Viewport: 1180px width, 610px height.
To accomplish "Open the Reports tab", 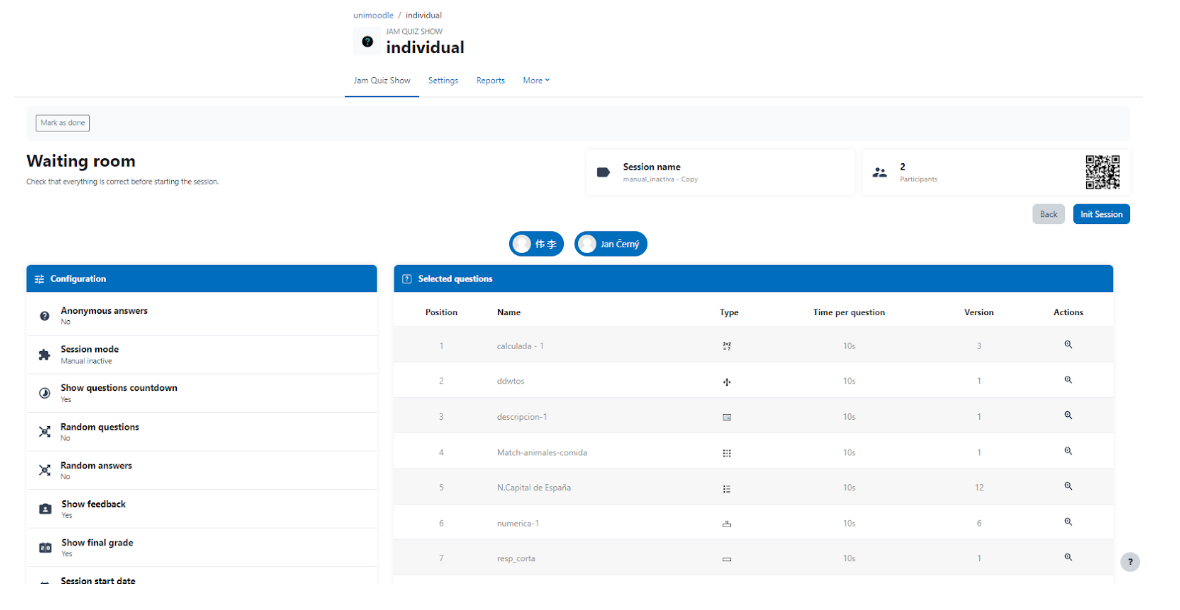I will click(x=491, y=80).
